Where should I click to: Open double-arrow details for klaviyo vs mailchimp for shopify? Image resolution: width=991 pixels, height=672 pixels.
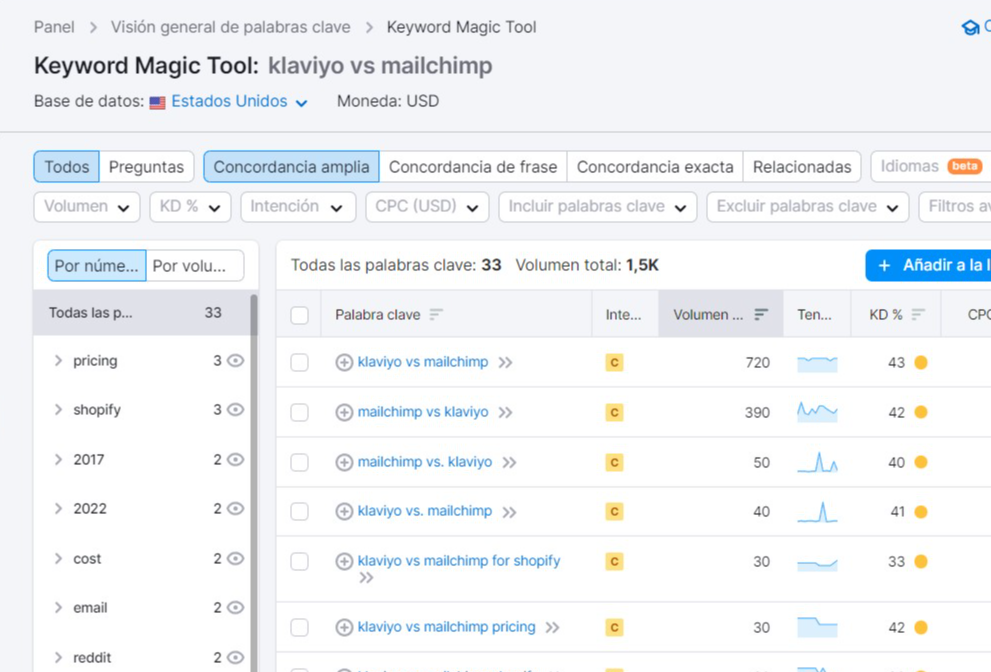click(366, 577)
